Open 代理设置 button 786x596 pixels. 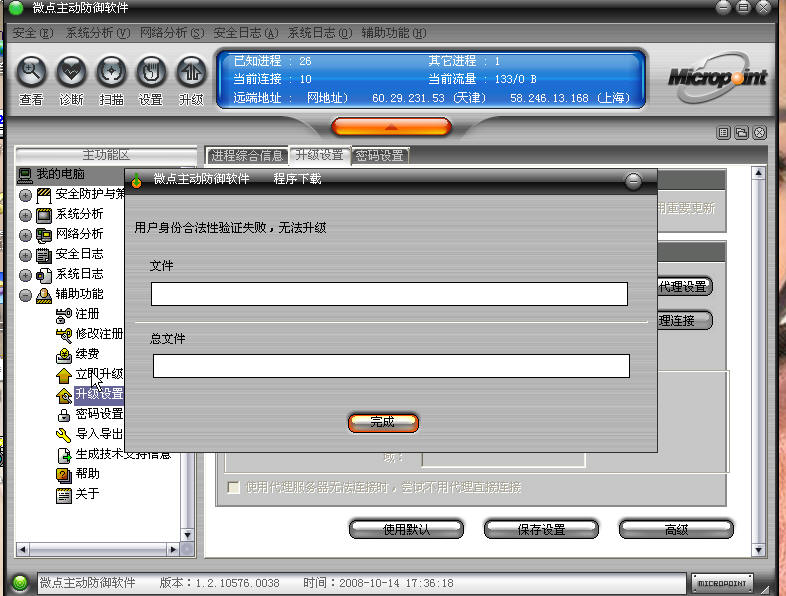685,287
